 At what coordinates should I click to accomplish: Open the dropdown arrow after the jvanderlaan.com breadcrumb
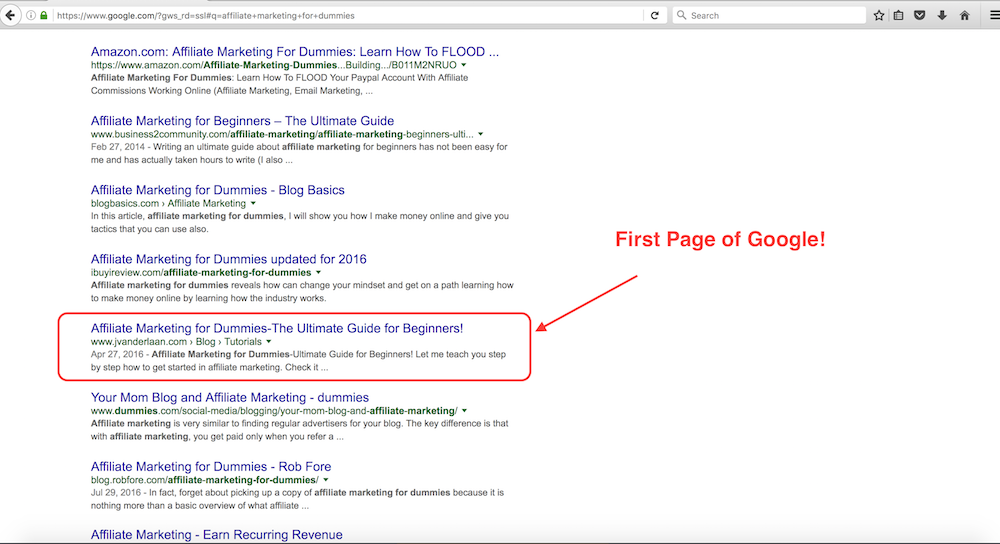click(268, 342)
